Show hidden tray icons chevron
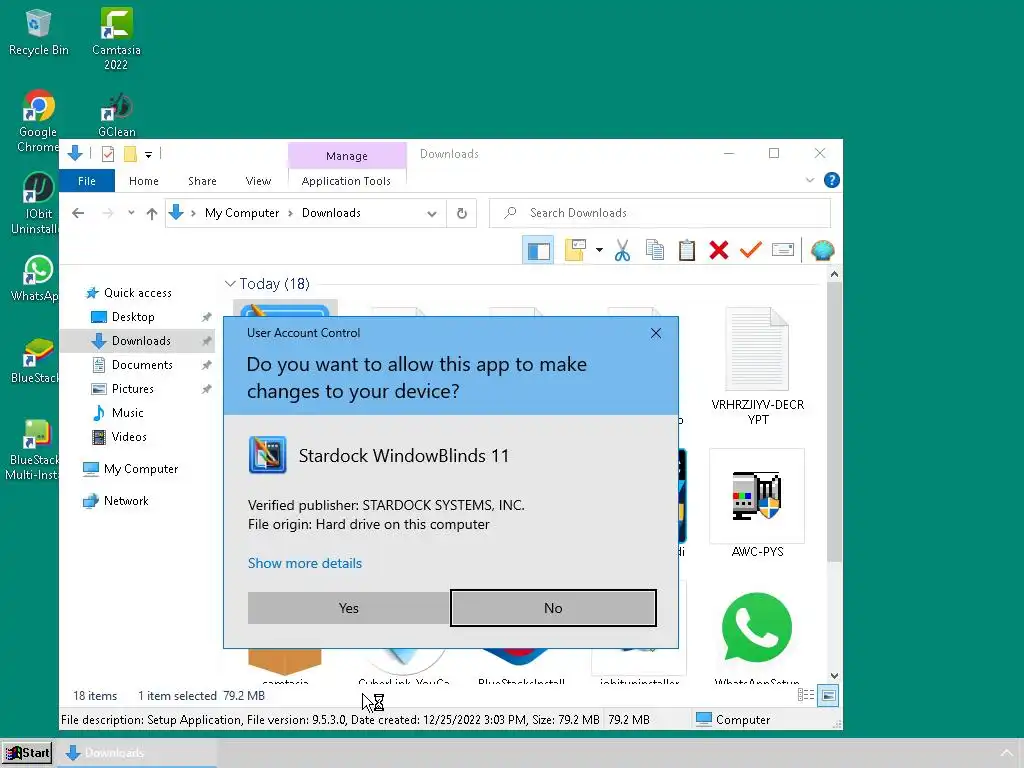Image resolution: width=1024 pixels, height=768 pixels. tap(1006, 753)
